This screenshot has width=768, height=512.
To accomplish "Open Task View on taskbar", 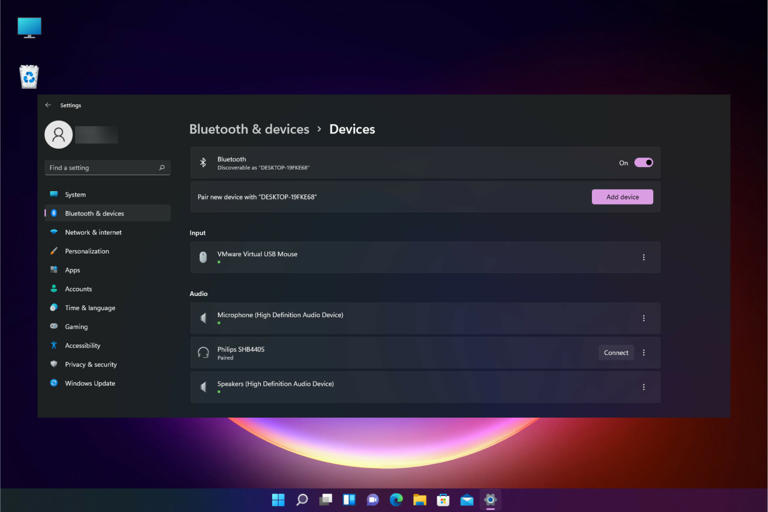I will click(x=325, y=500).
